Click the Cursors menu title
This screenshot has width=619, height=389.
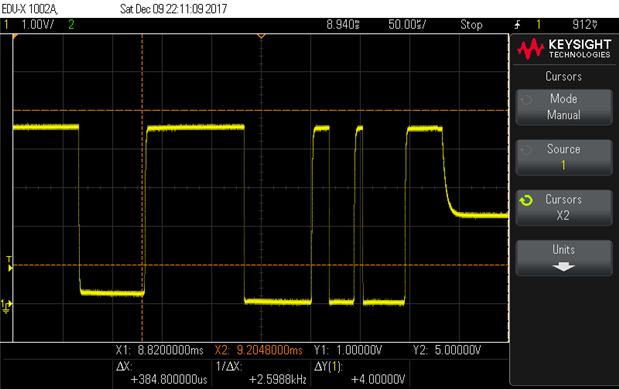click(563, 76)
